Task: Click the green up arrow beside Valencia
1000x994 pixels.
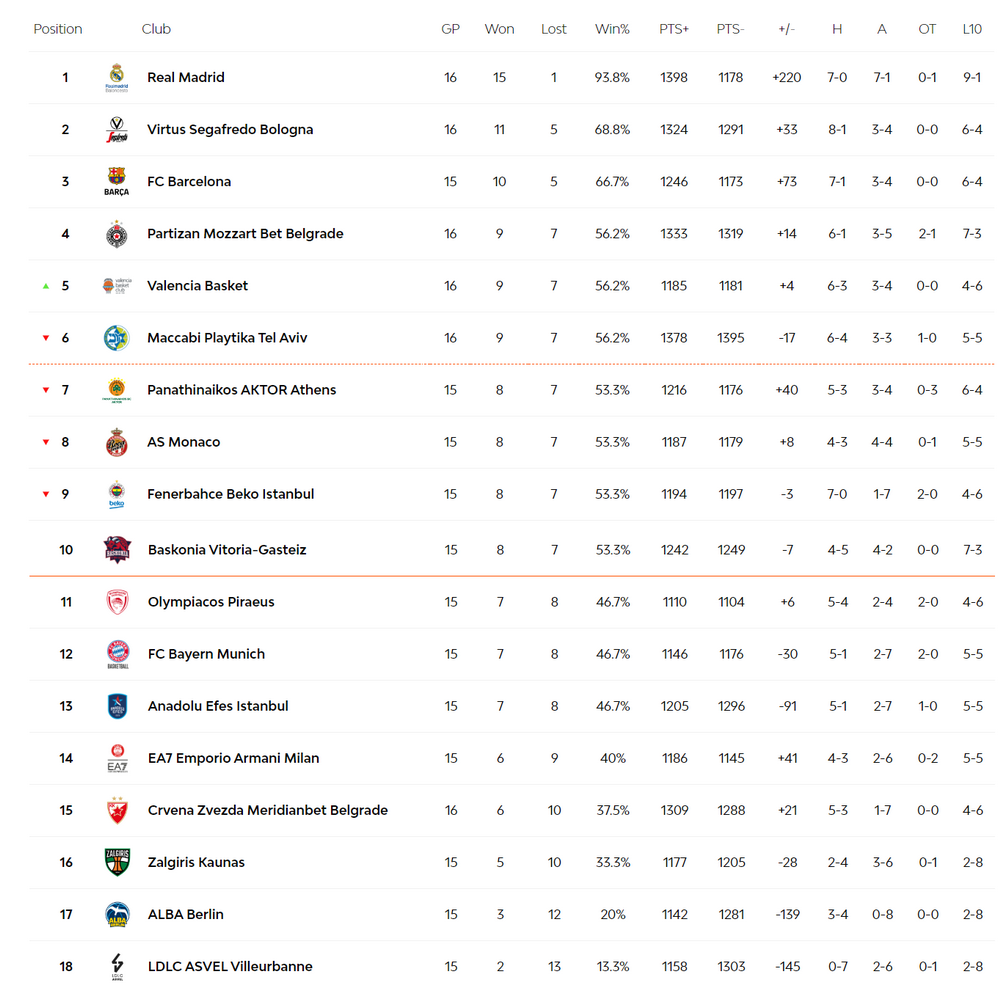Action: (46, 286)
